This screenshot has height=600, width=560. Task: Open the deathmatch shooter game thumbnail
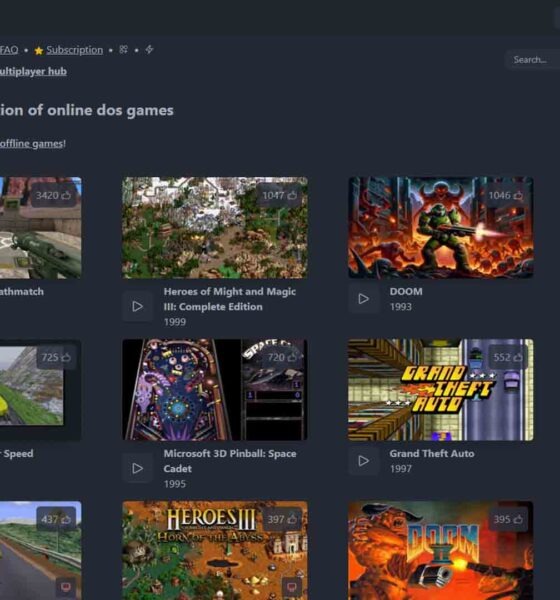click(x=41, y=228)
